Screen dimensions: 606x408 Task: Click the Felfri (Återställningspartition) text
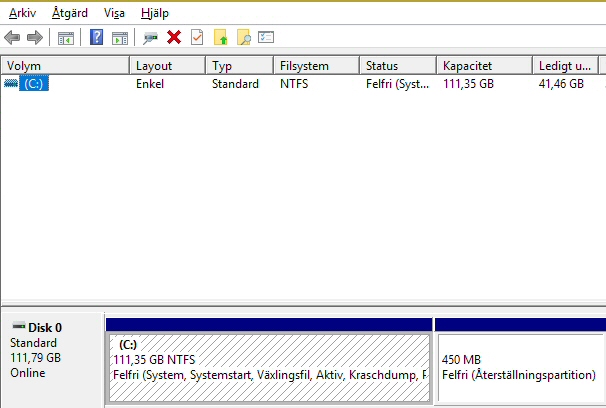click(519, 375)
